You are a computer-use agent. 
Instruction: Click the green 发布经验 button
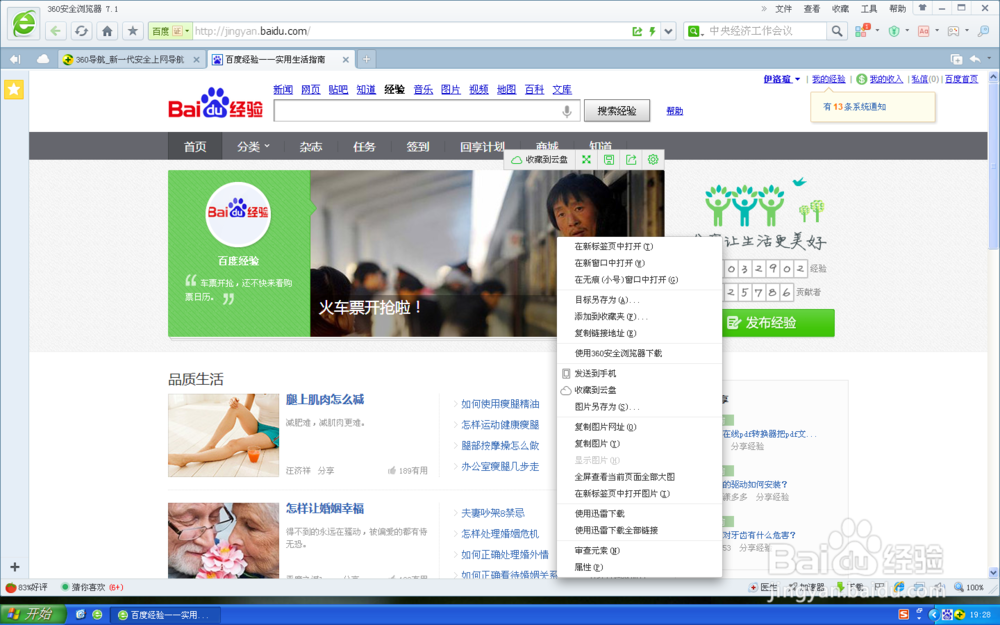778,323
